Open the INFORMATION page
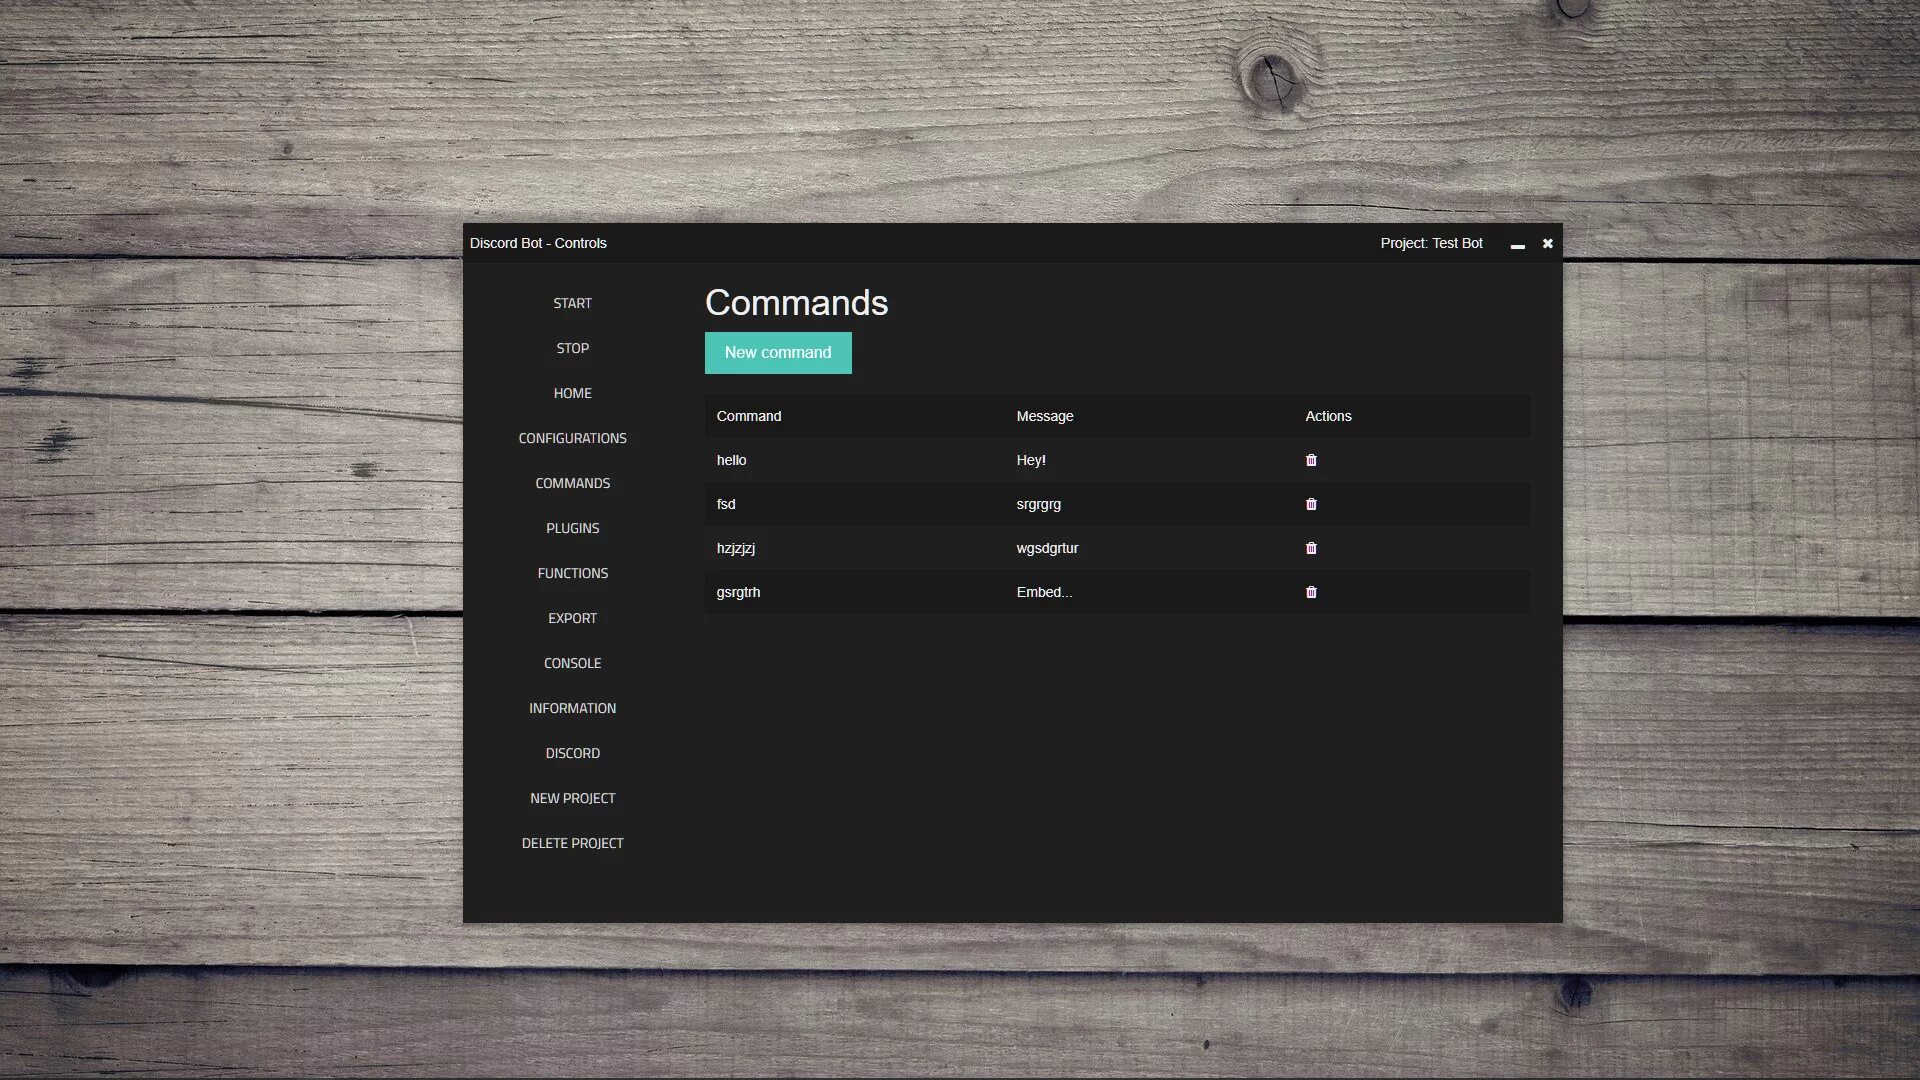 (x=572, y=708)
